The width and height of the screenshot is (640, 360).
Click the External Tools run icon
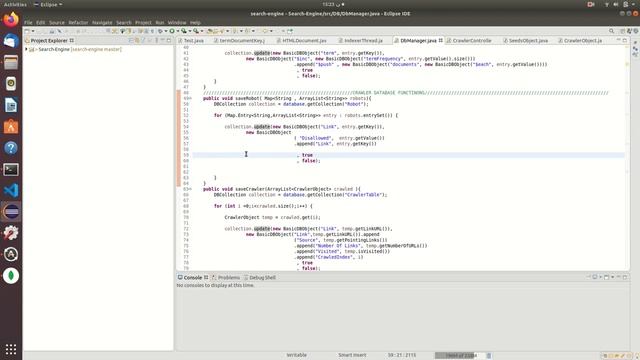click(196, 31)
